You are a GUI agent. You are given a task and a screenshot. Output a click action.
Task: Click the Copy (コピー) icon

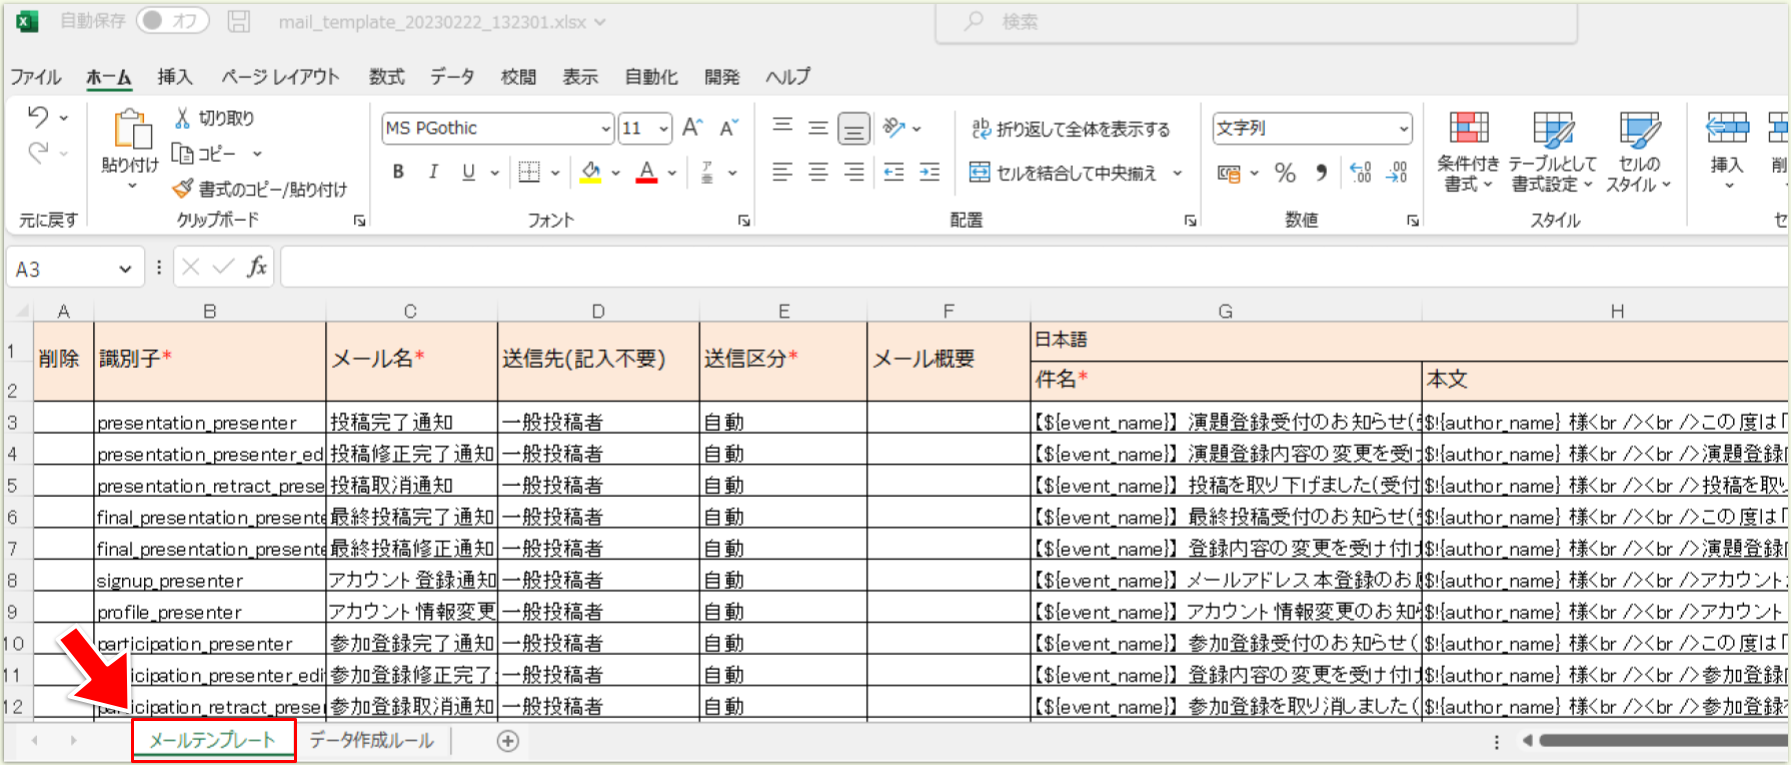(182, 153)
